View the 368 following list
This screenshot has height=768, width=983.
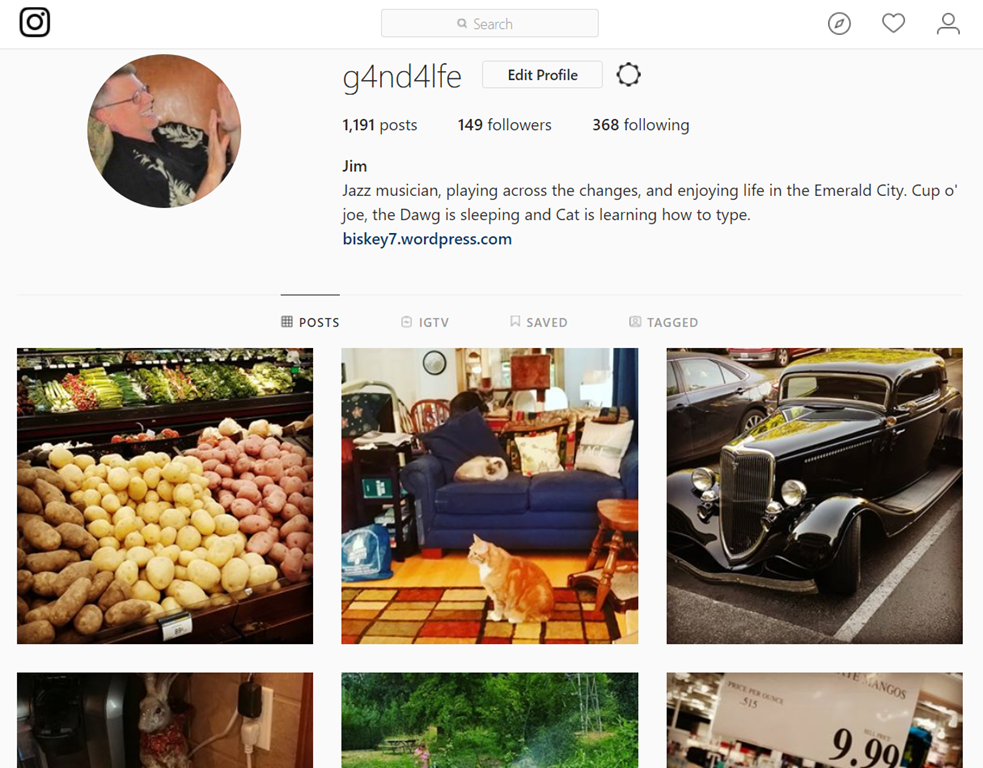click(641, 125)
